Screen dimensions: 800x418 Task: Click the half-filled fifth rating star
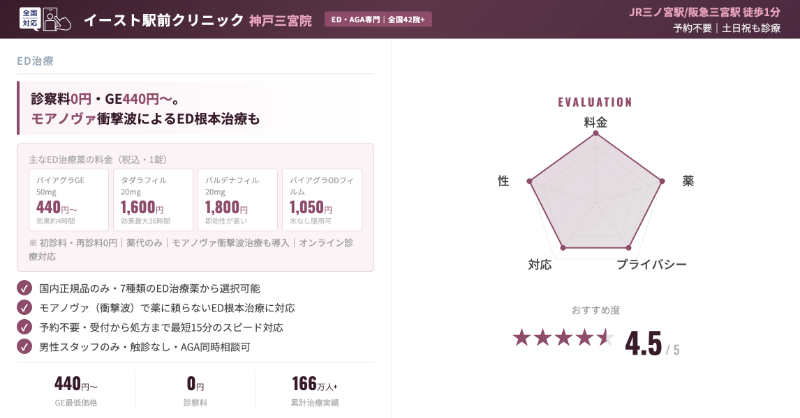point(605,337)
